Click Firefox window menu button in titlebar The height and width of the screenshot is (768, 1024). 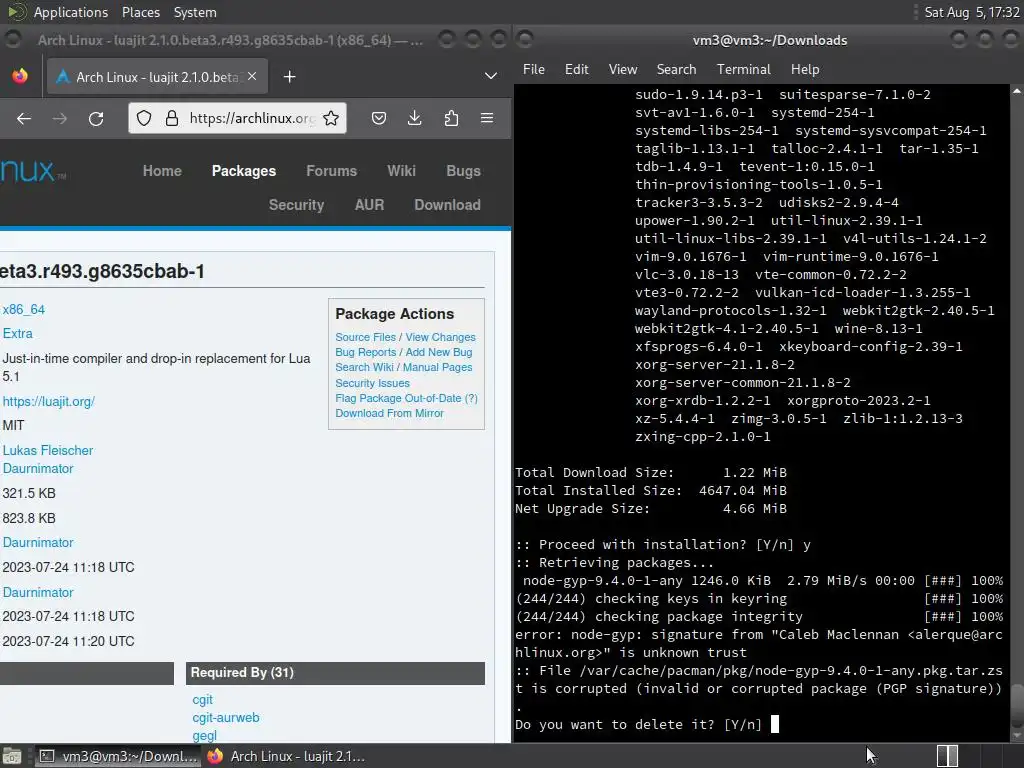(13, 40)
